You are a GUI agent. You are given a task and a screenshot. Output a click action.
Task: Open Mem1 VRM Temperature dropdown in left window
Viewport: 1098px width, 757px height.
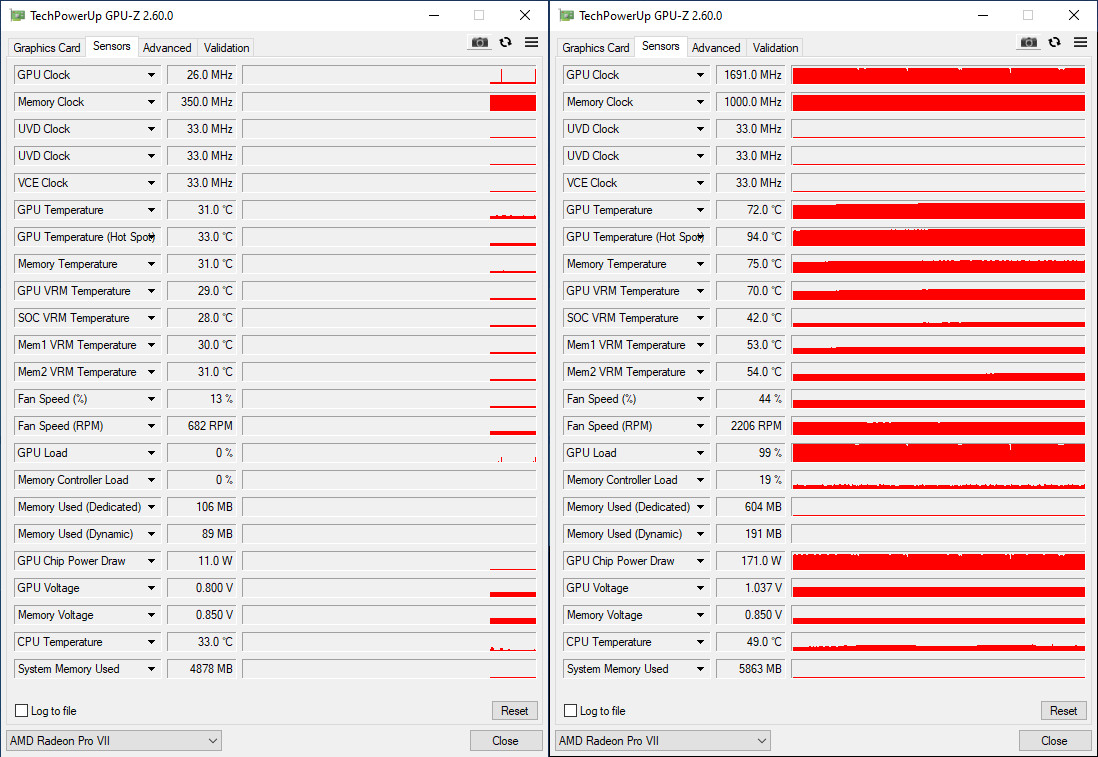(151, 345)
